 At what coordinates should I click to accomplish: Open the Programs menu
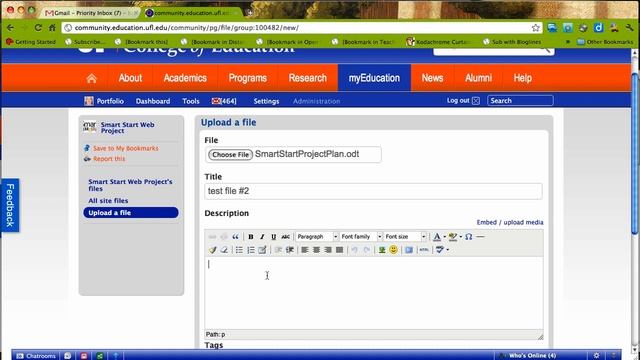pyautogui.click(x=247, y=78)
